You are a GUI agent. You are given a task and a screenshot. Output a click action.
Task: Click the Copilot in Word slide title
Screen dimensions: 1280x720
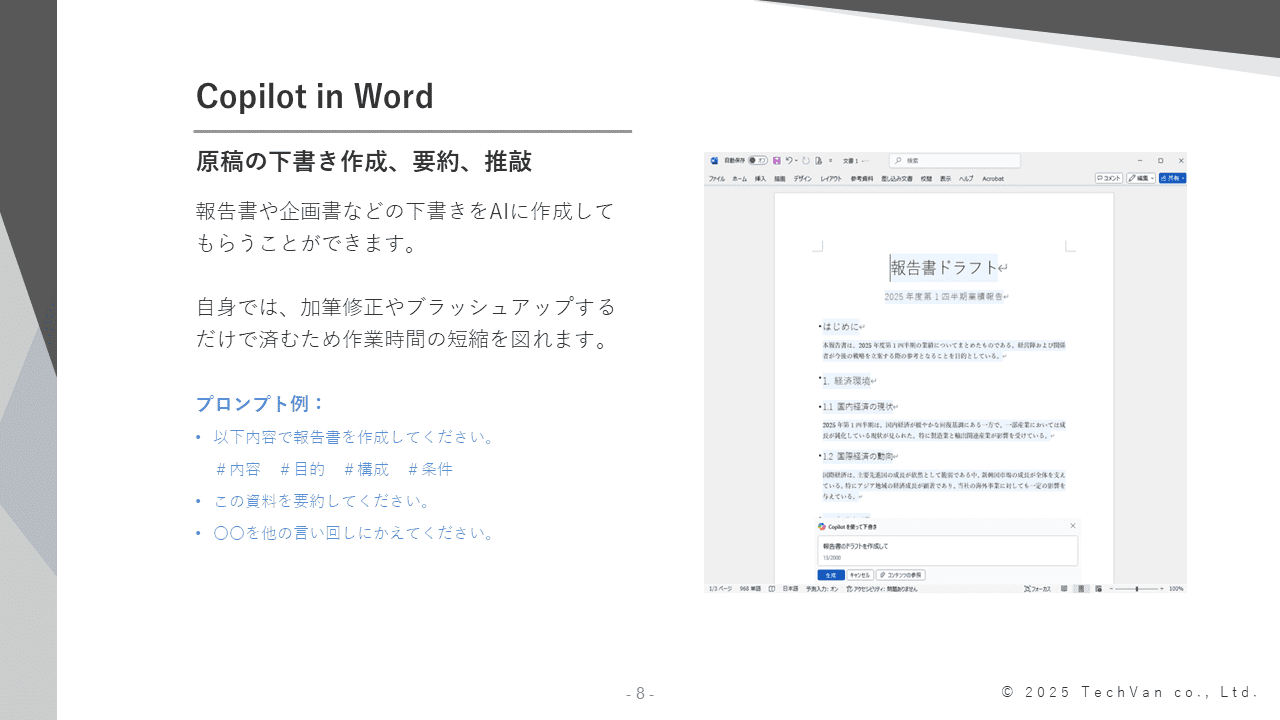pyautogui.click(x=315, y=96)
